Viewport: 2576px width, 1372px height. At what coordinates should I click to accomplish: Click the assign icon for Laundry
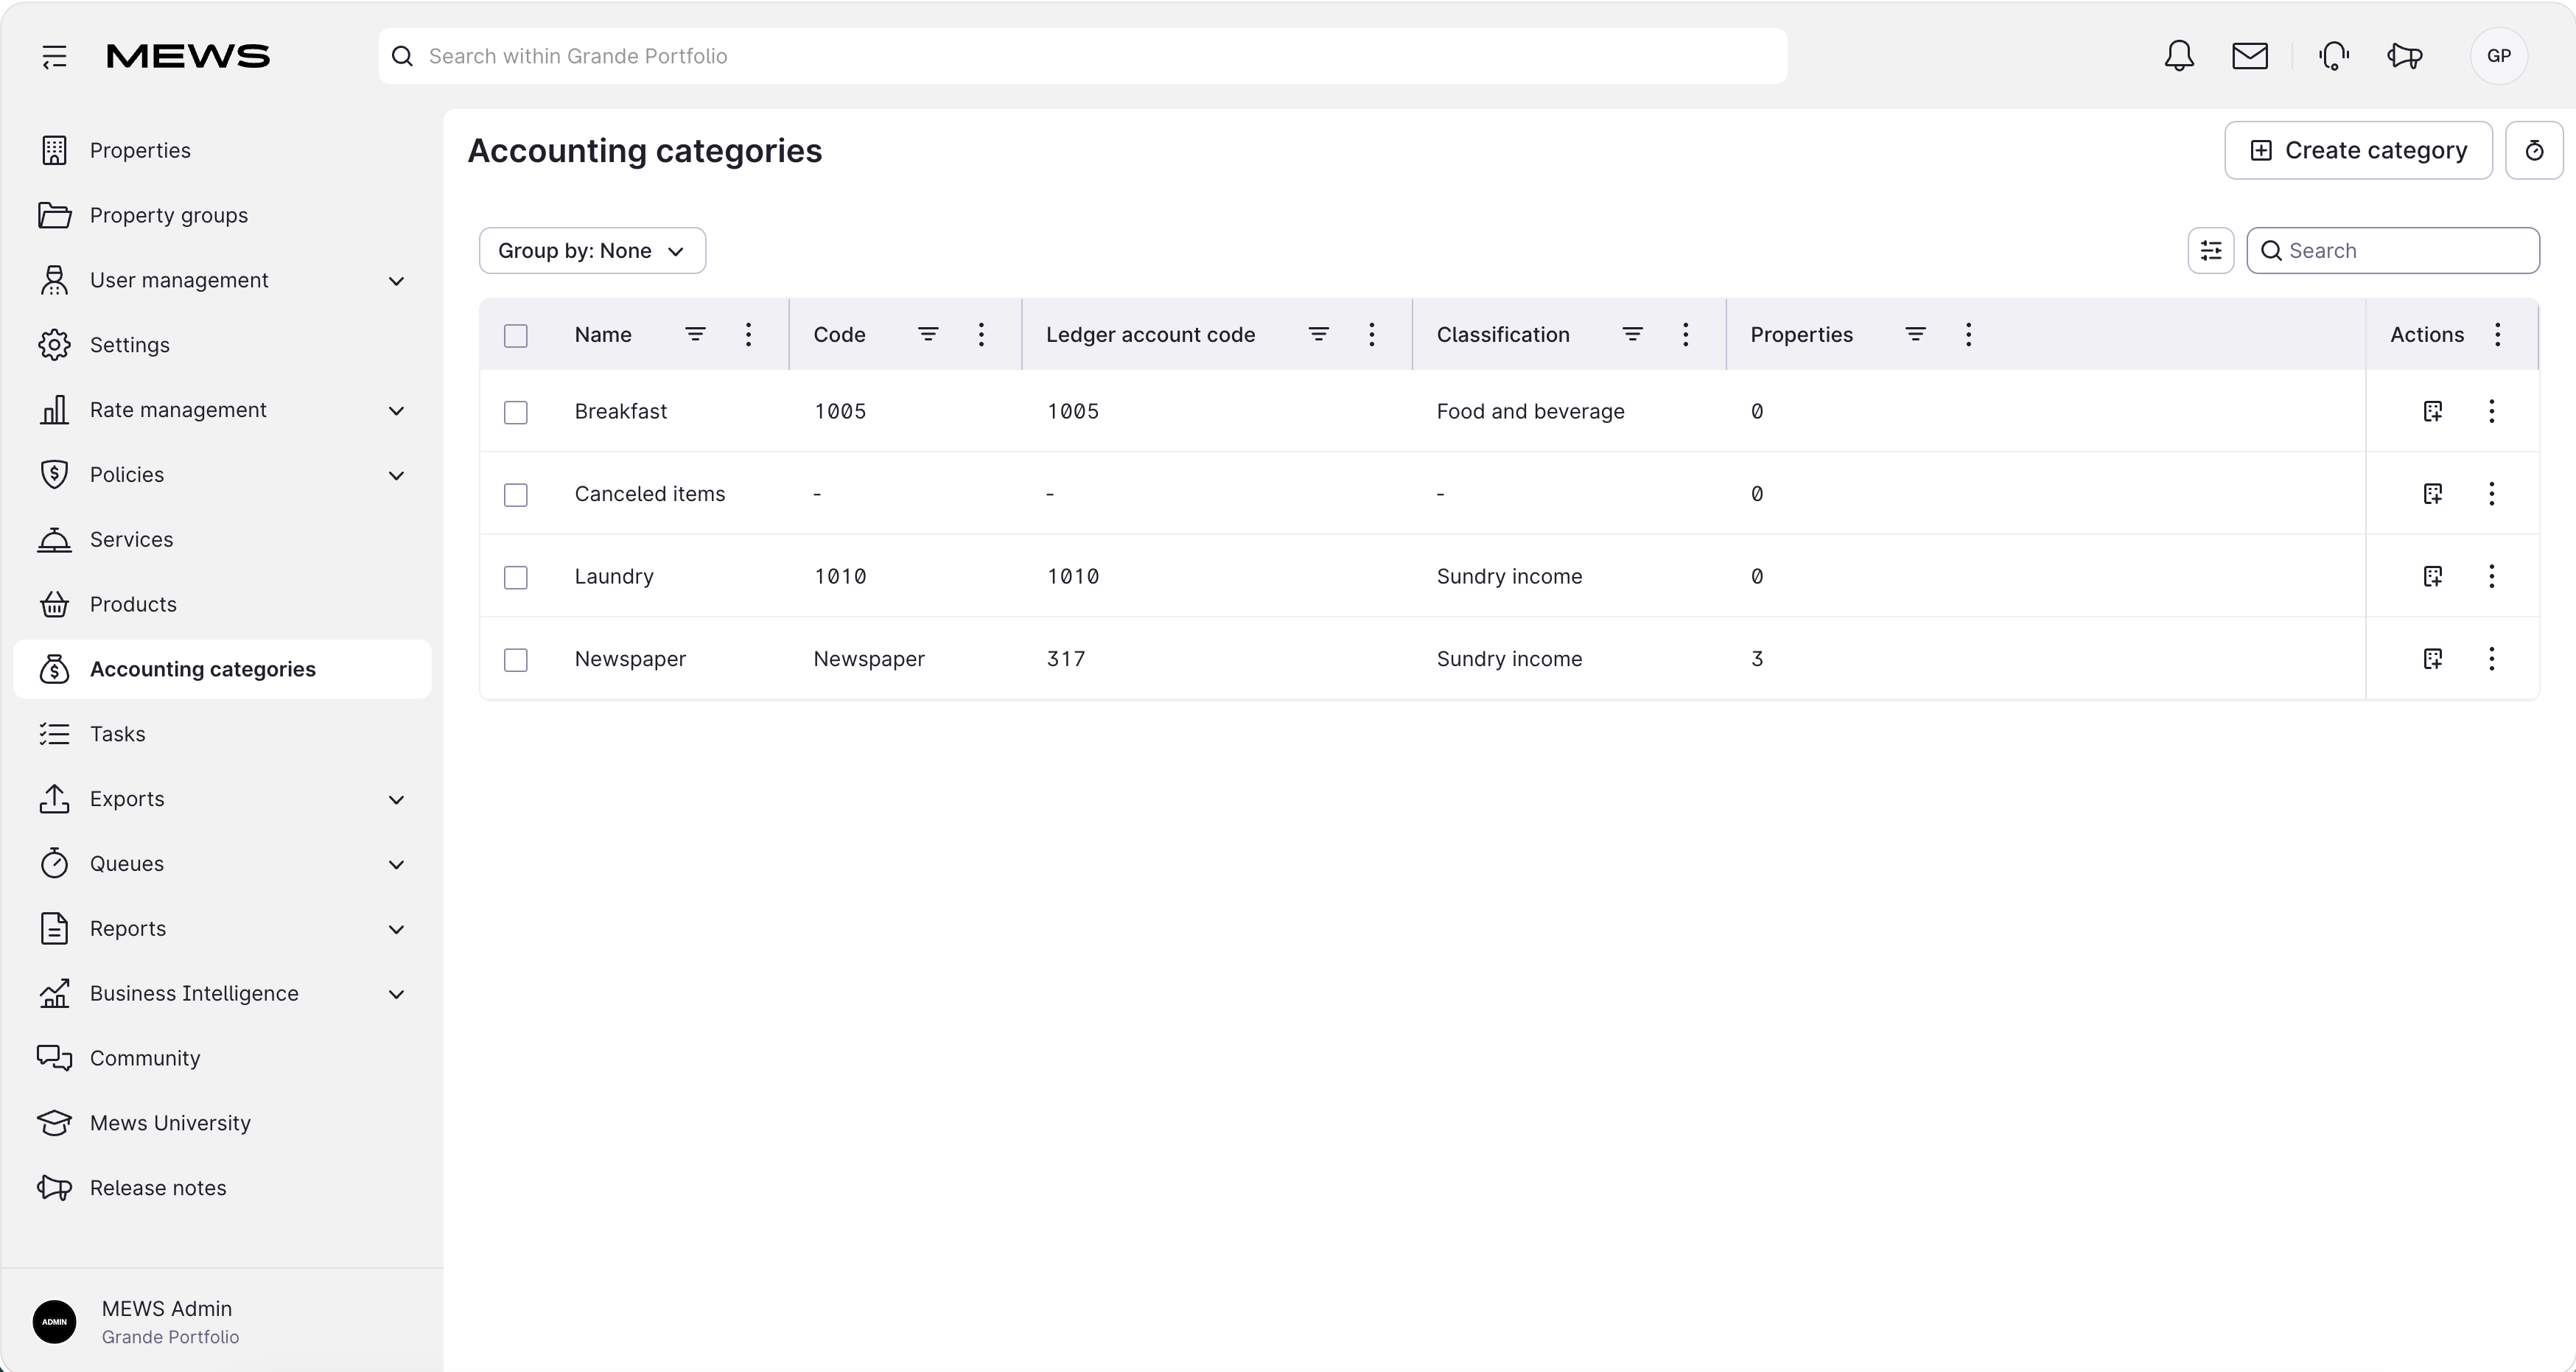2433,576
